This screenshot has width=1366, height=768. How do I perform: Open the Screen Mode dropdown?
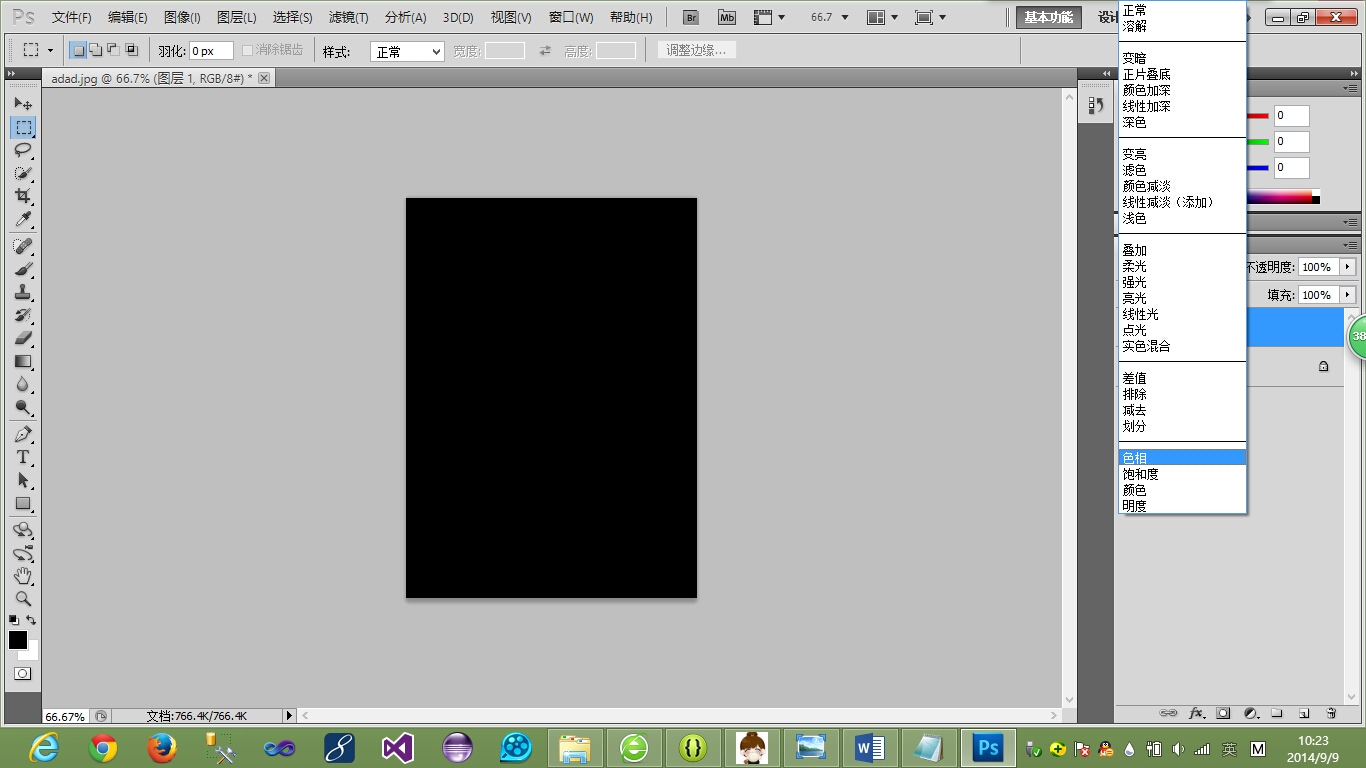pos(931,17)
